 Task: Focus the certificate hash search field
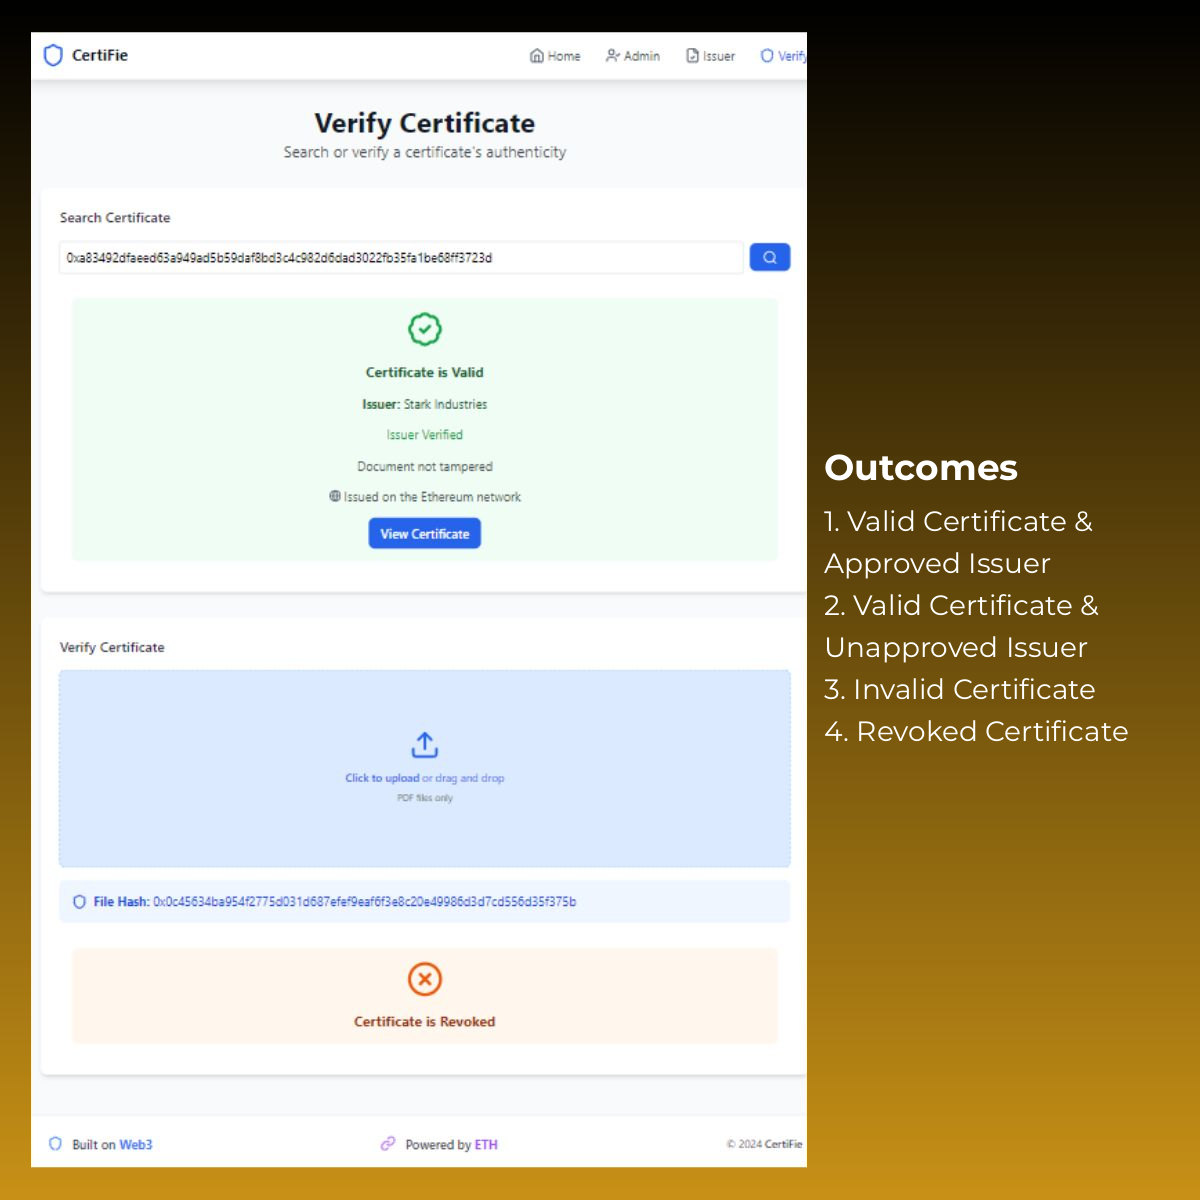[401, 257]
